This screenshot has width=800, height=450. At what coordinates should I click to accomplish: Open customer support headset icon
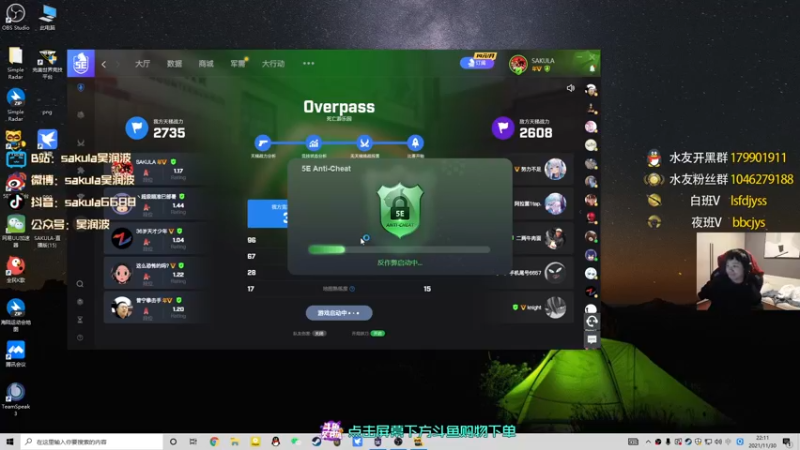click(592, 321)
